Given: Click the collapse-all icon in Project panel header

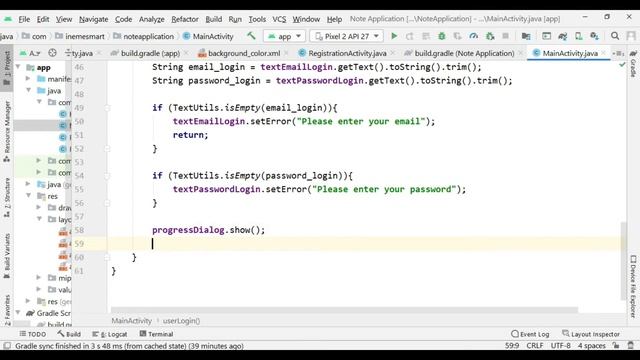Looking at the screenshot, I should [x=68, y=53].
